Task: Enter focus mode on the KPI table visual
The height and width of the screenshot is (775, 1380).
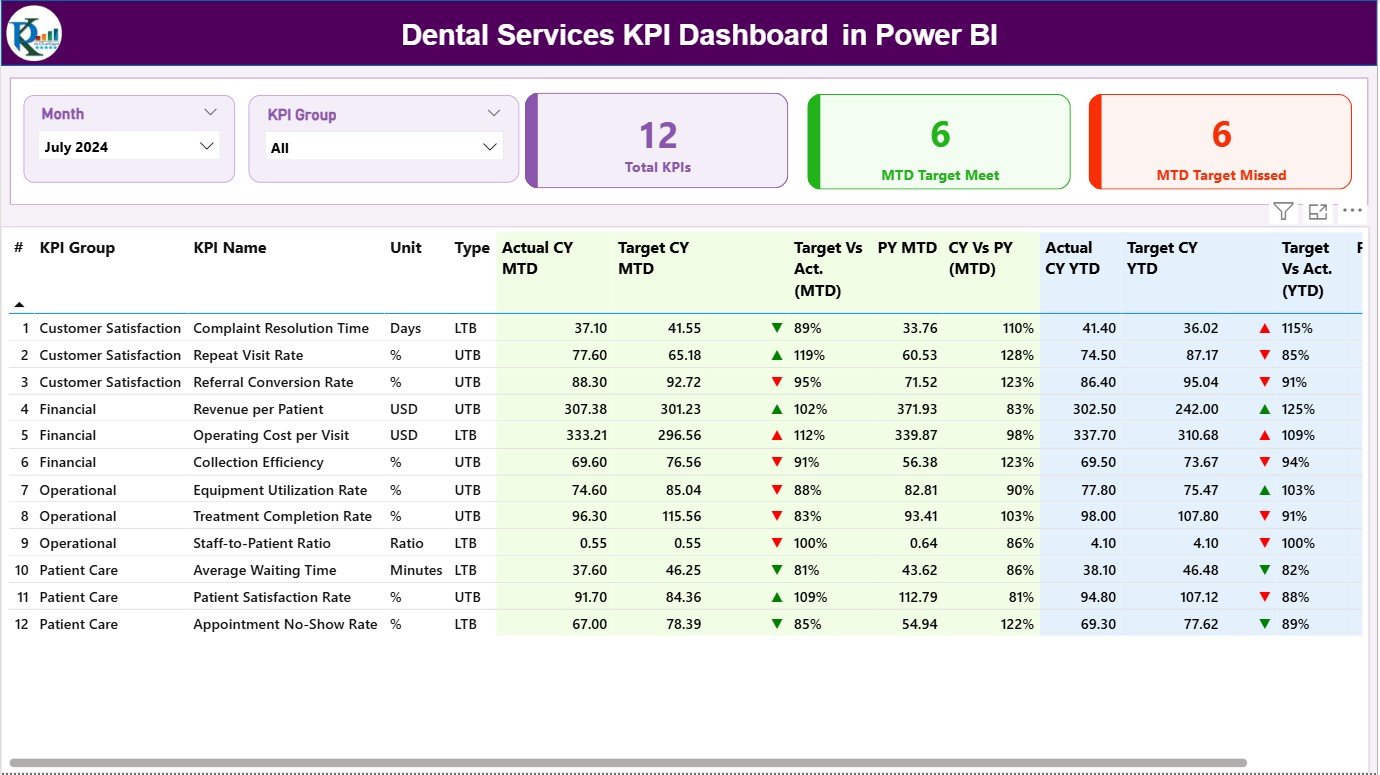Action: click(1317, 212)
